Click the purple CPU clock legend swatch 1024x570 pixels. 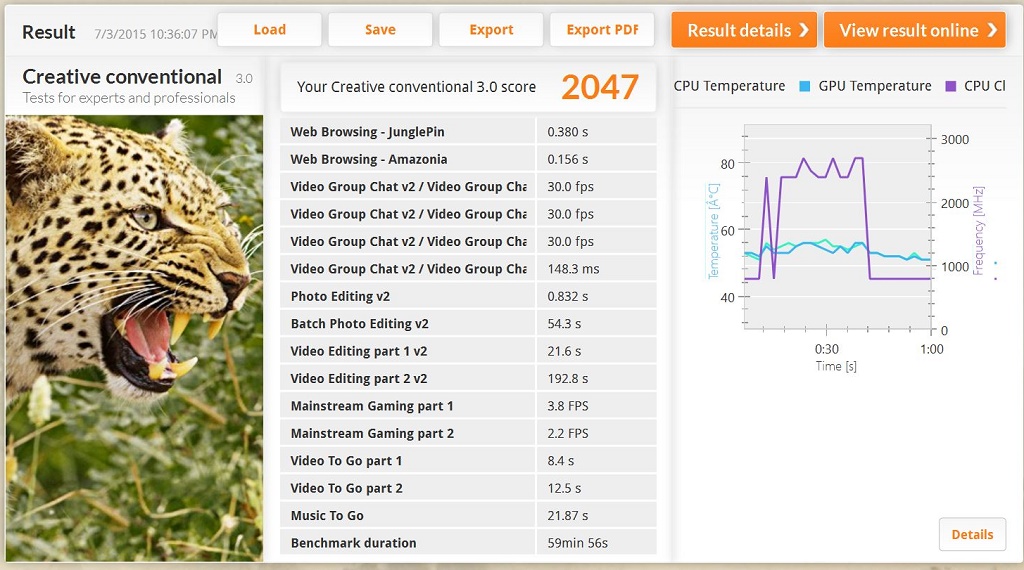951,87
